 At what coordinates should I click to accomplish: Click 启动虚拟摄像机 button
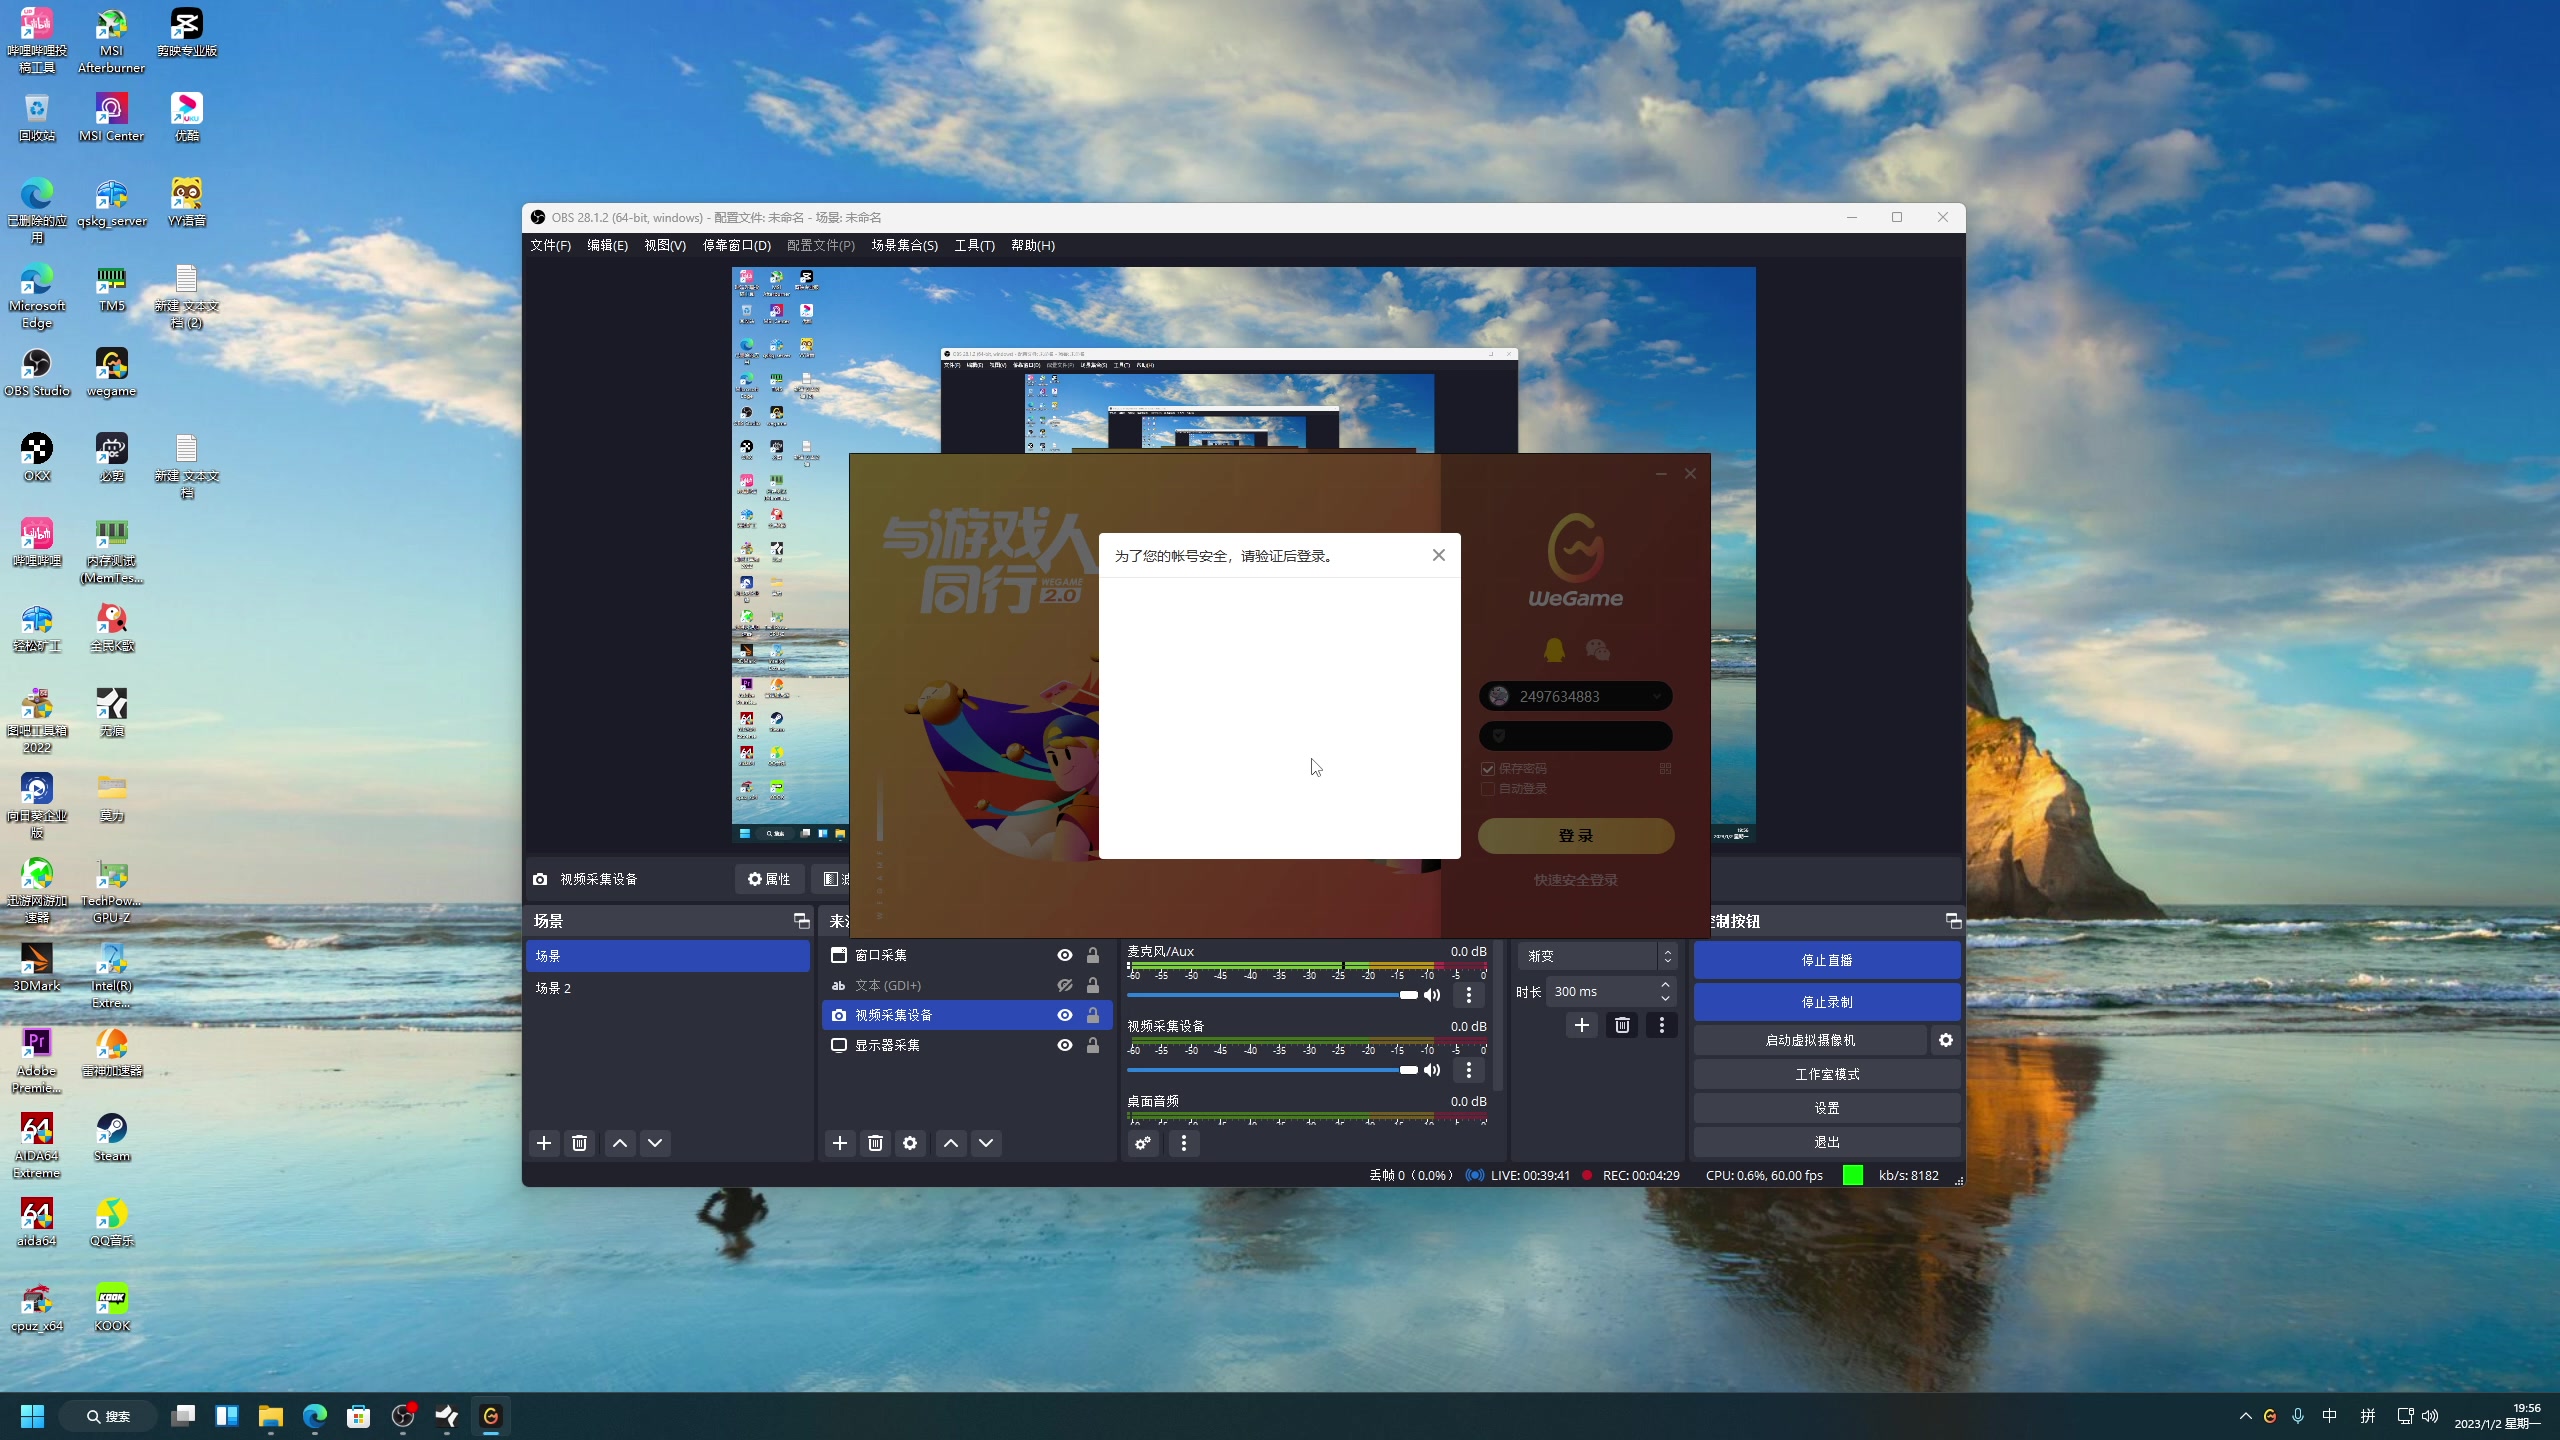[1810, 1040]
